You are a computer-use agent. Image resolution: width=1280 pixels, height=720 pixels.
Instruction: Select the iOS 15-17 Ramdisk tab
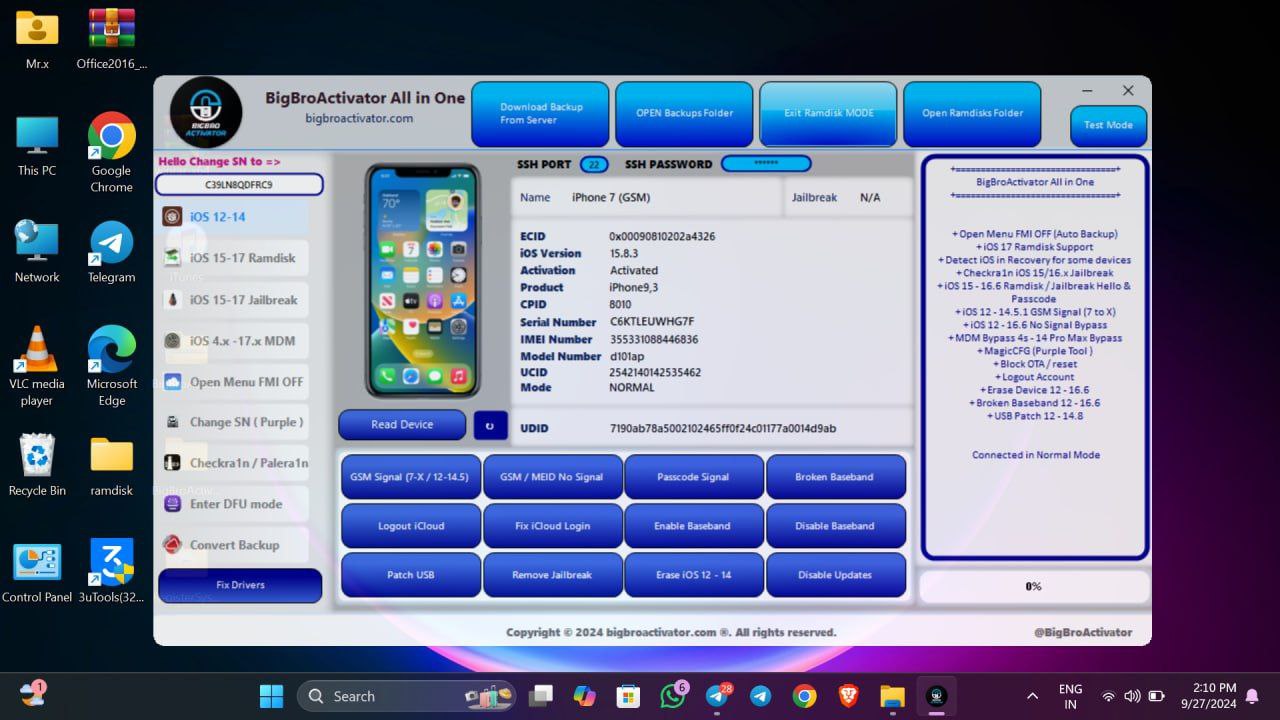click(233, 258)
